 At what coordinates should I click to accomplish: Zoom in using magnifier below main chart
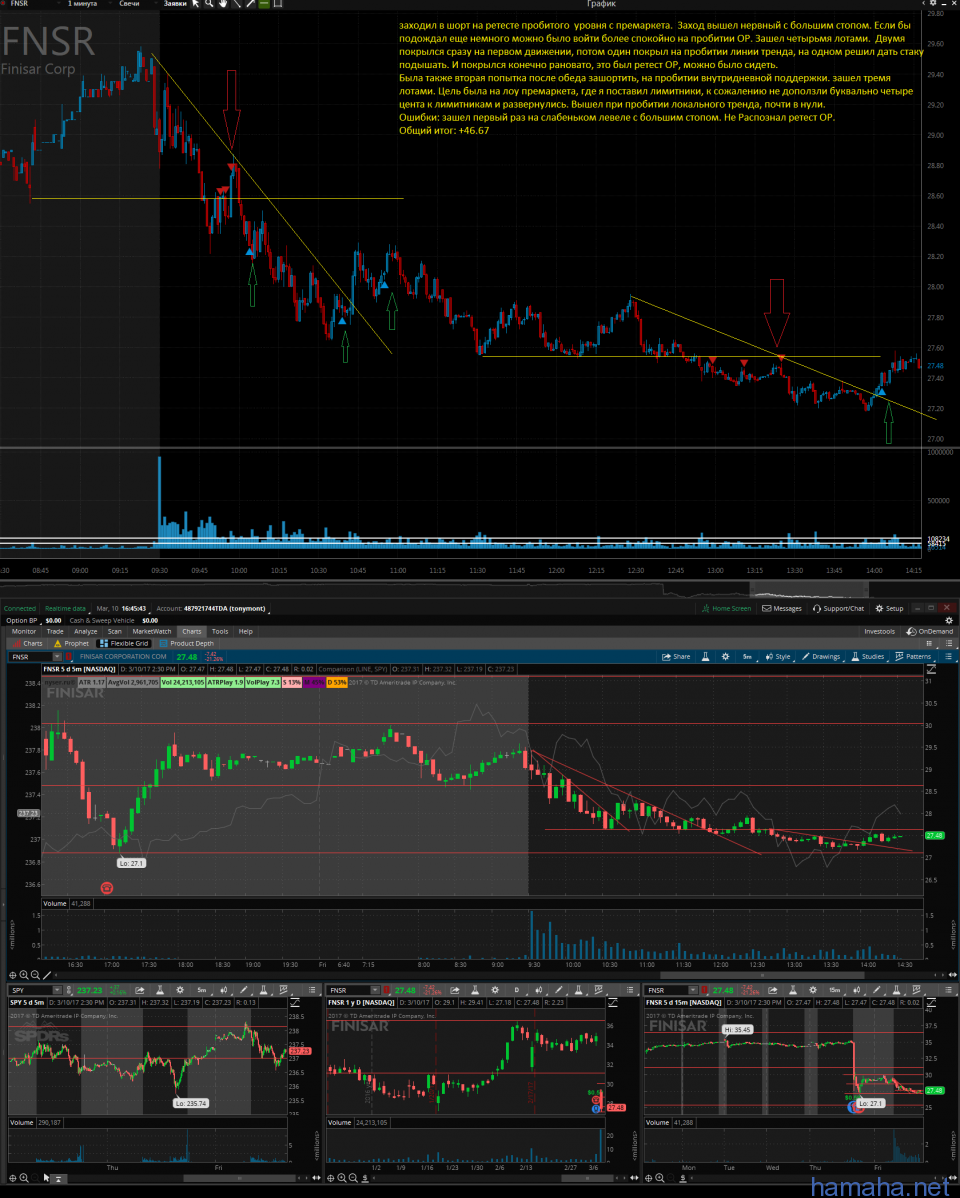[x=24, y=975]
